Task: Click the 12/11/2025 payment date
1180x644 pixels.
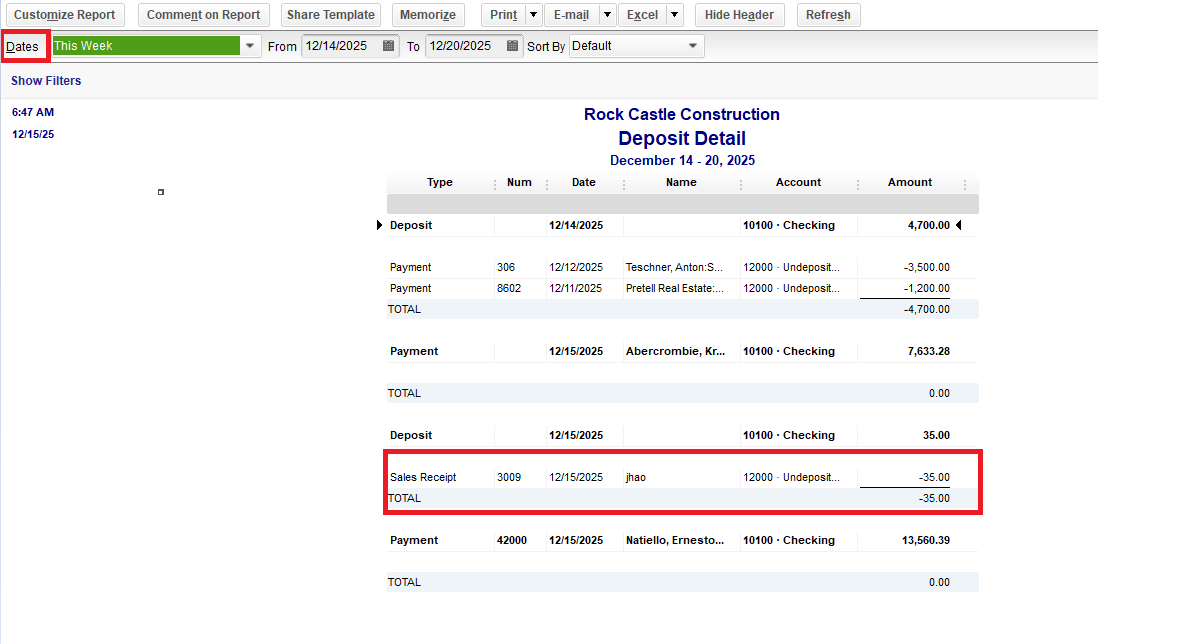Action: click(x=576, y=288)
